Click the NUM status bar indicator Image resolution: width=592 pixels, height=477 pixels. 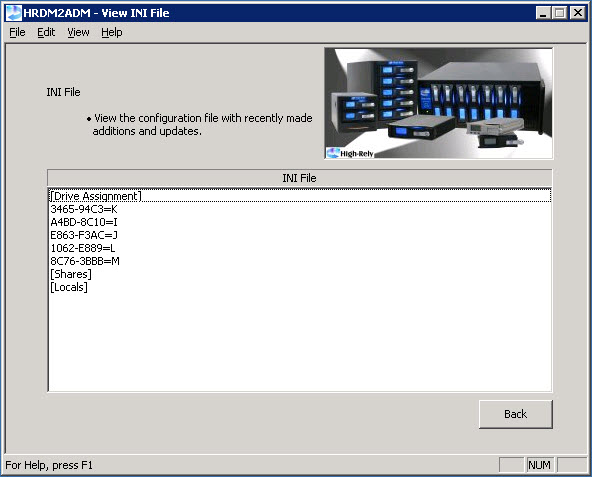tap(539, 465)
